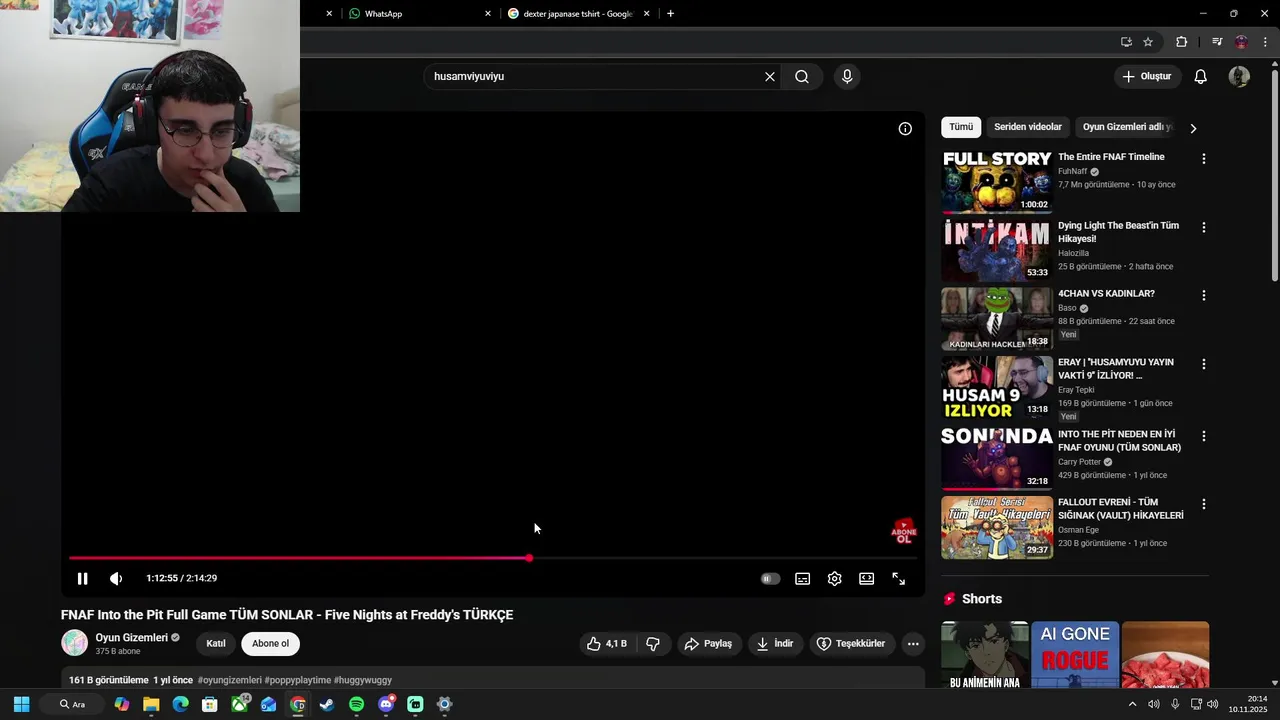Show the video info card
The width and height of the screenshot is (1280, 720).
coord(905,129)
